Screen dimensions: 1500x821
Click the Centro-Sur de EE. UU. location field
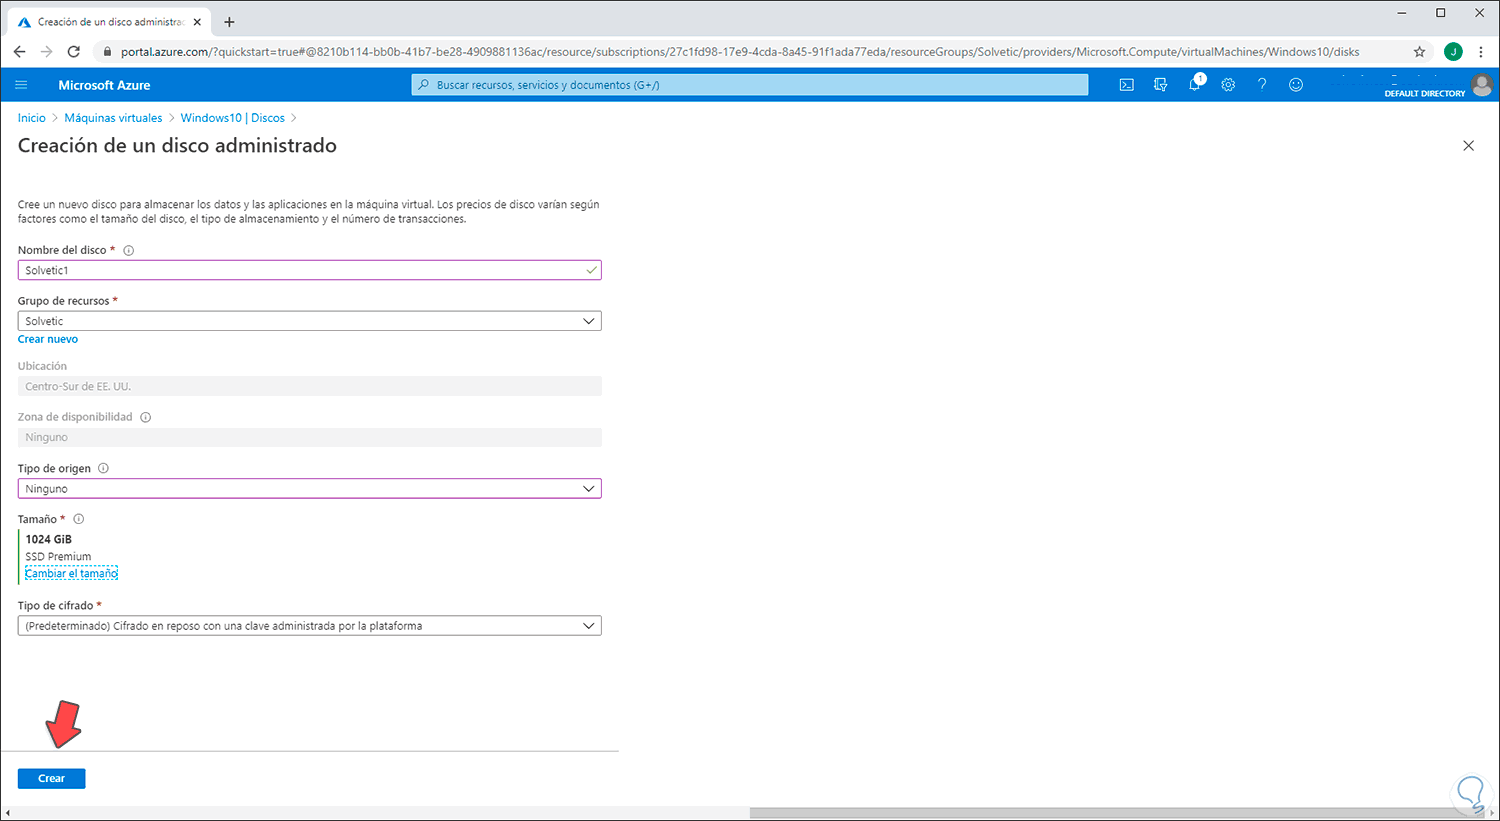coord(310,386)
